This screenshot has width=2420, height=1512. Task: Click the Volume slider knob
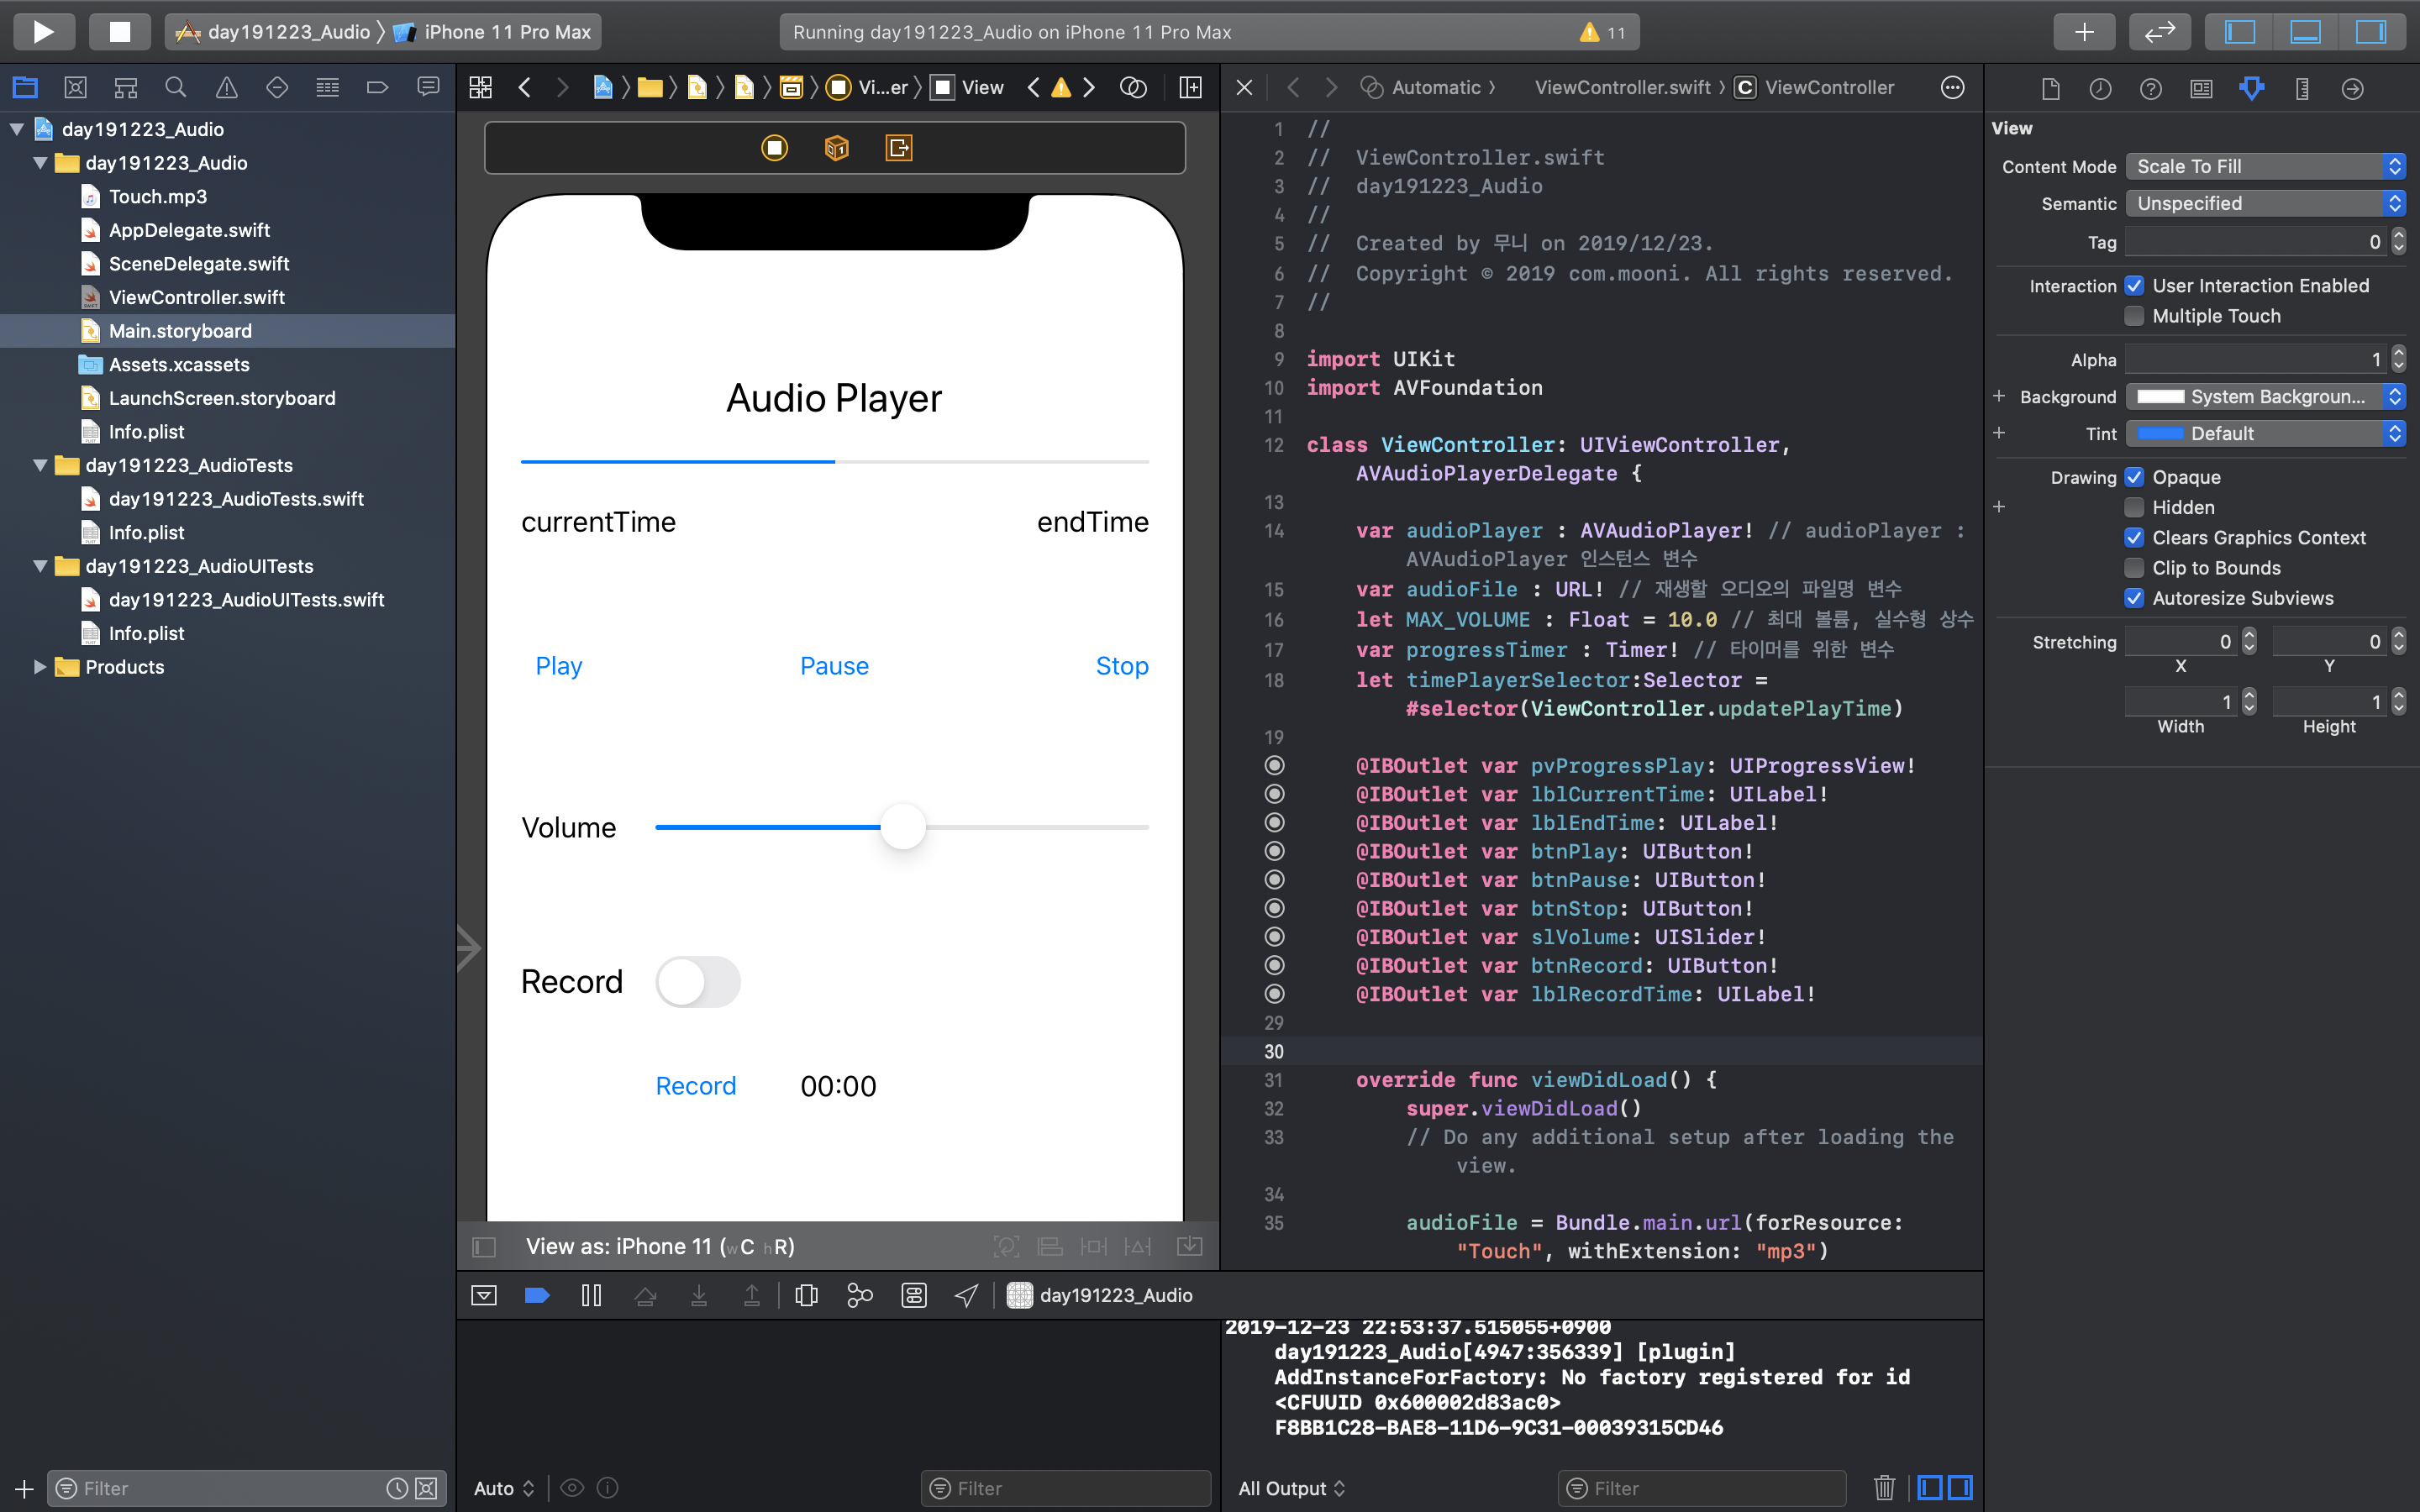[902, 827]
